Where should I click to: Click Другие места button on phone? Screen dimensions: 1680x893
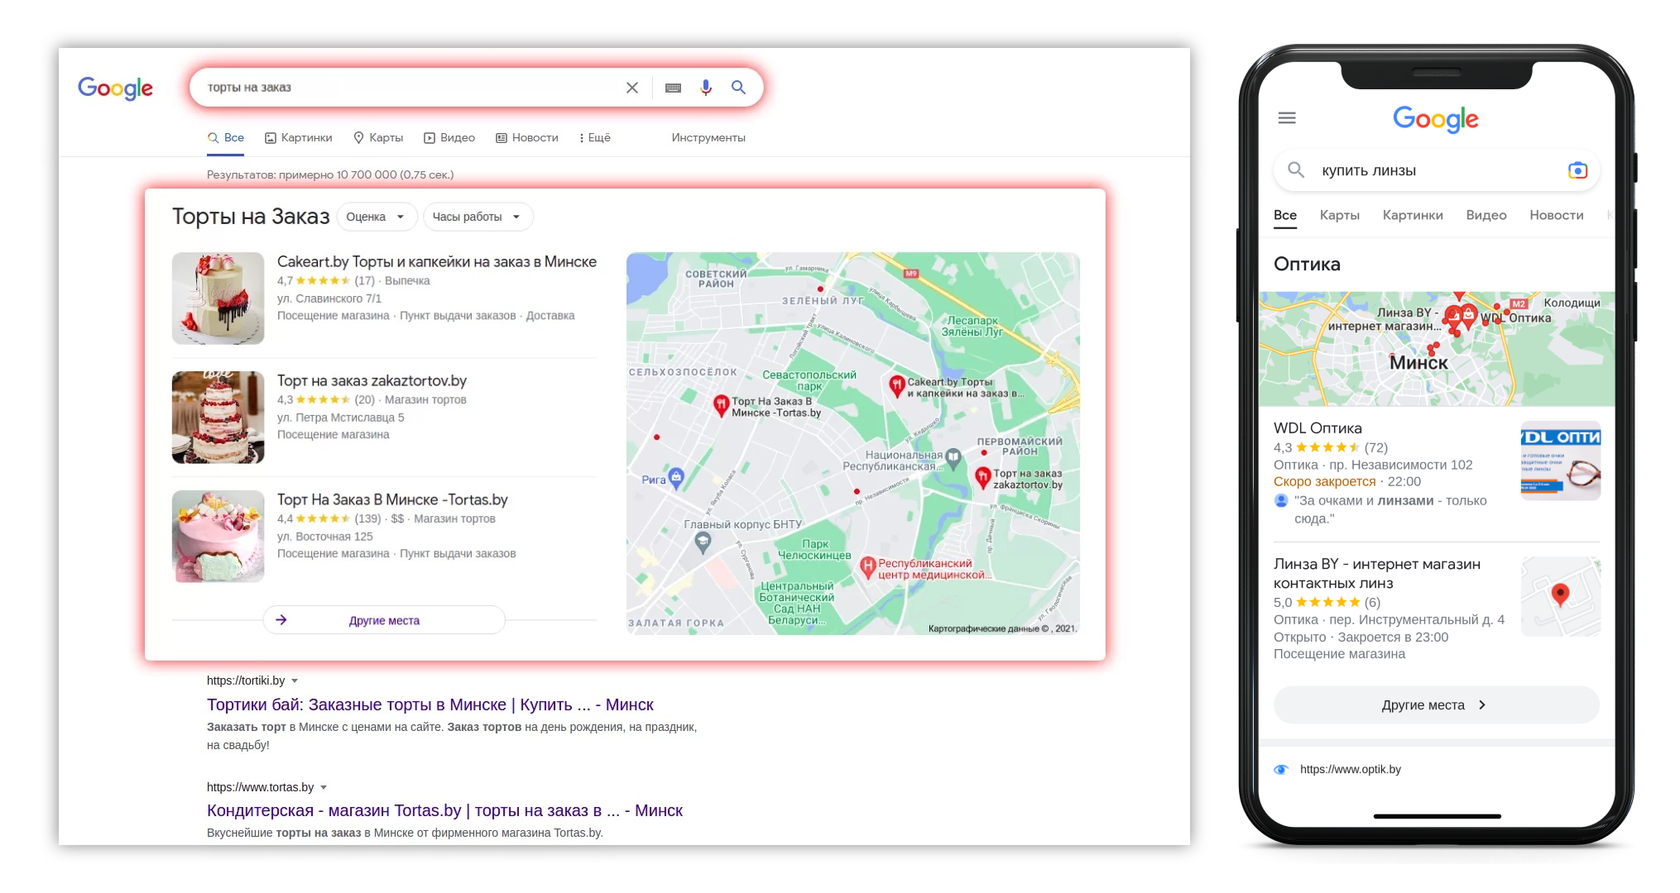pos(1436,705)
